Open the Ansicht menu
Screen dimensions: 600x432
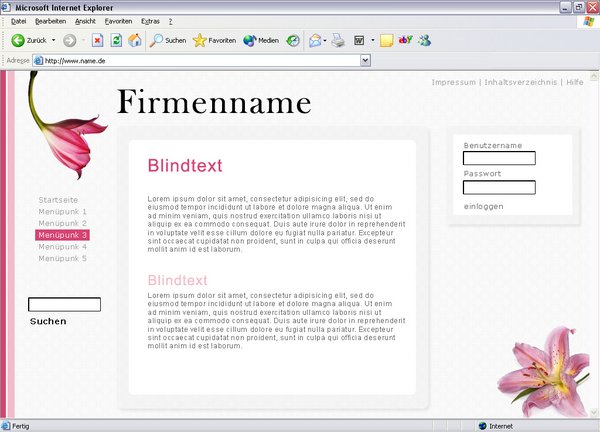pyautogui.click(x=85, y=21)
